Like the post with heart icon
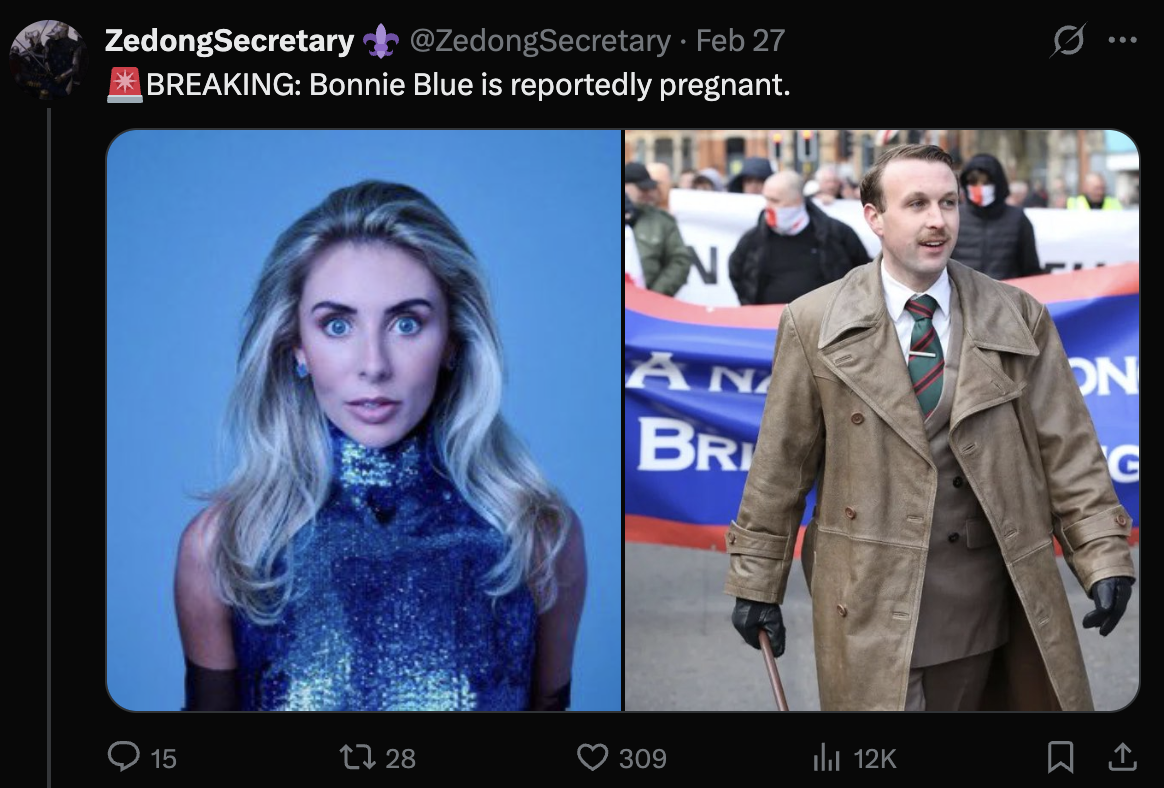The image size is (1164, 788). [x=592, y=758]
